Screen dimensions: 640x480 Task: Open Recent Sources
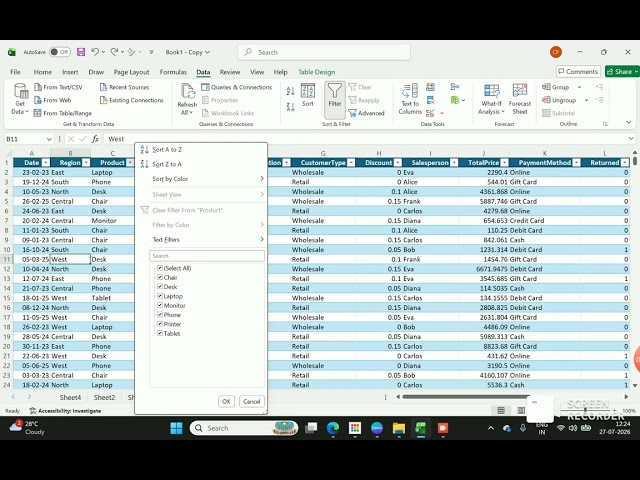click(124, 87)
